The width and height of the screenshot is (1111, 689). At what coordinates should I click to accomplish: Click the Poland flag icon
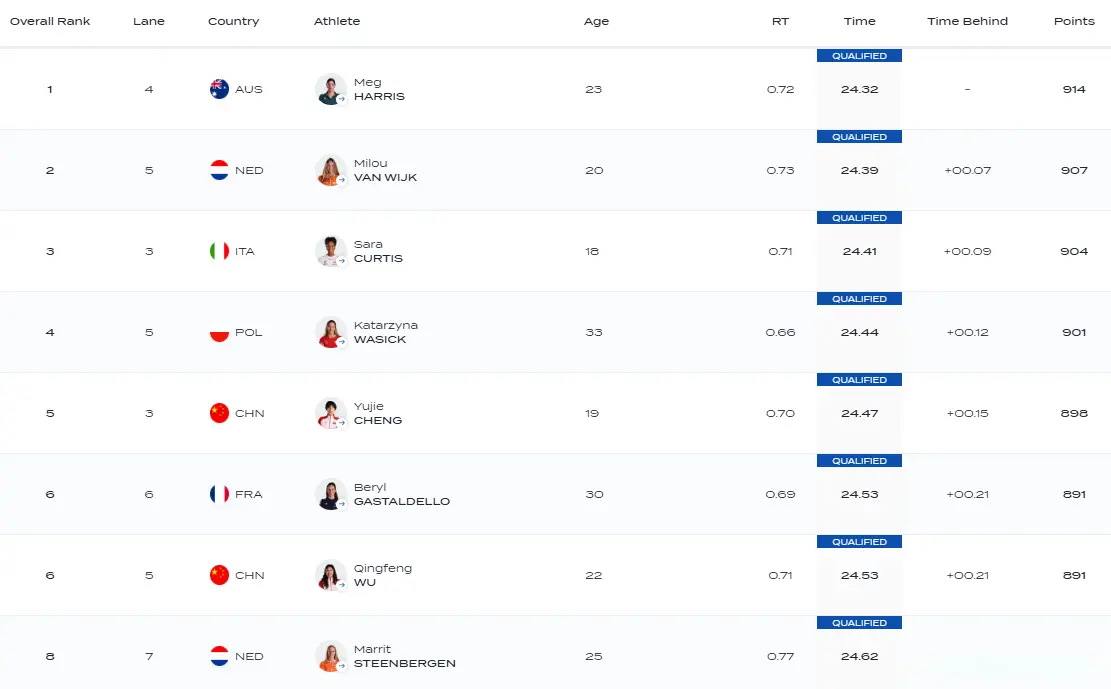219,332
